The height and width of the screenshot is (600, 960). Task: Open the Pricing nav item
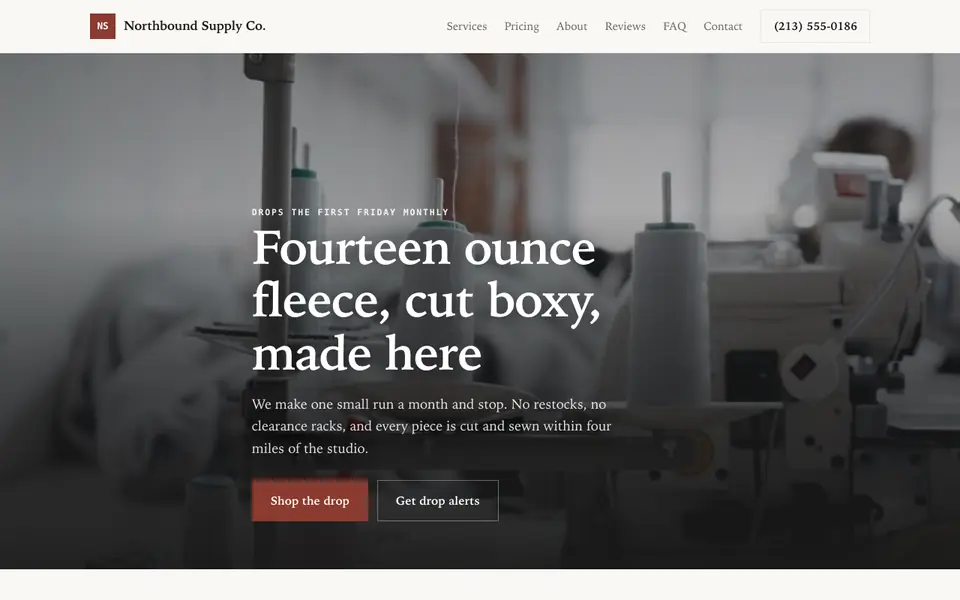point(522,26)
